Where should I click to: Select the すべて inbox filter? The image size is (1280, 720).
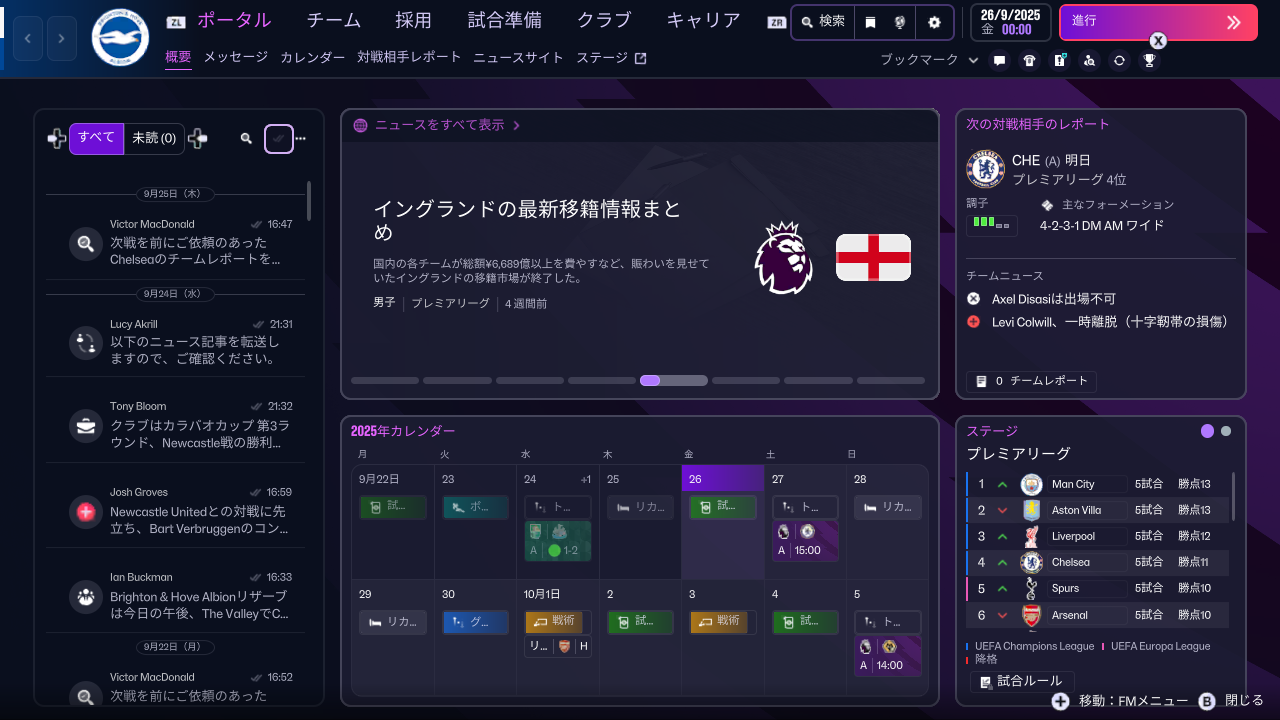96,139
